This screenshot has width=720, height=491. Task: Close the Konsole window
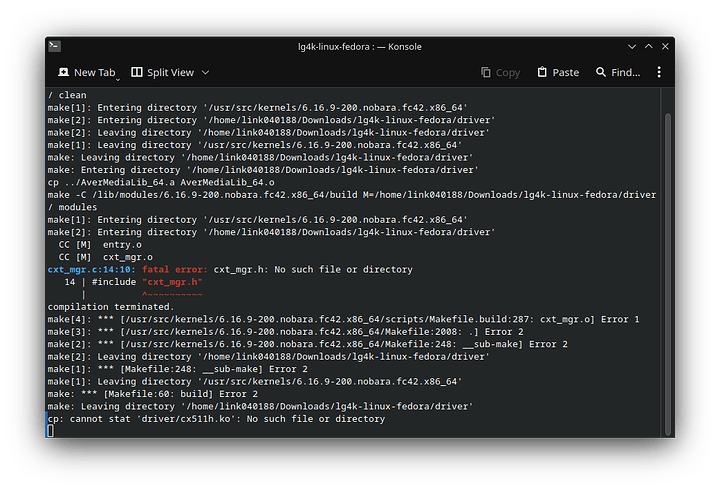665,46
